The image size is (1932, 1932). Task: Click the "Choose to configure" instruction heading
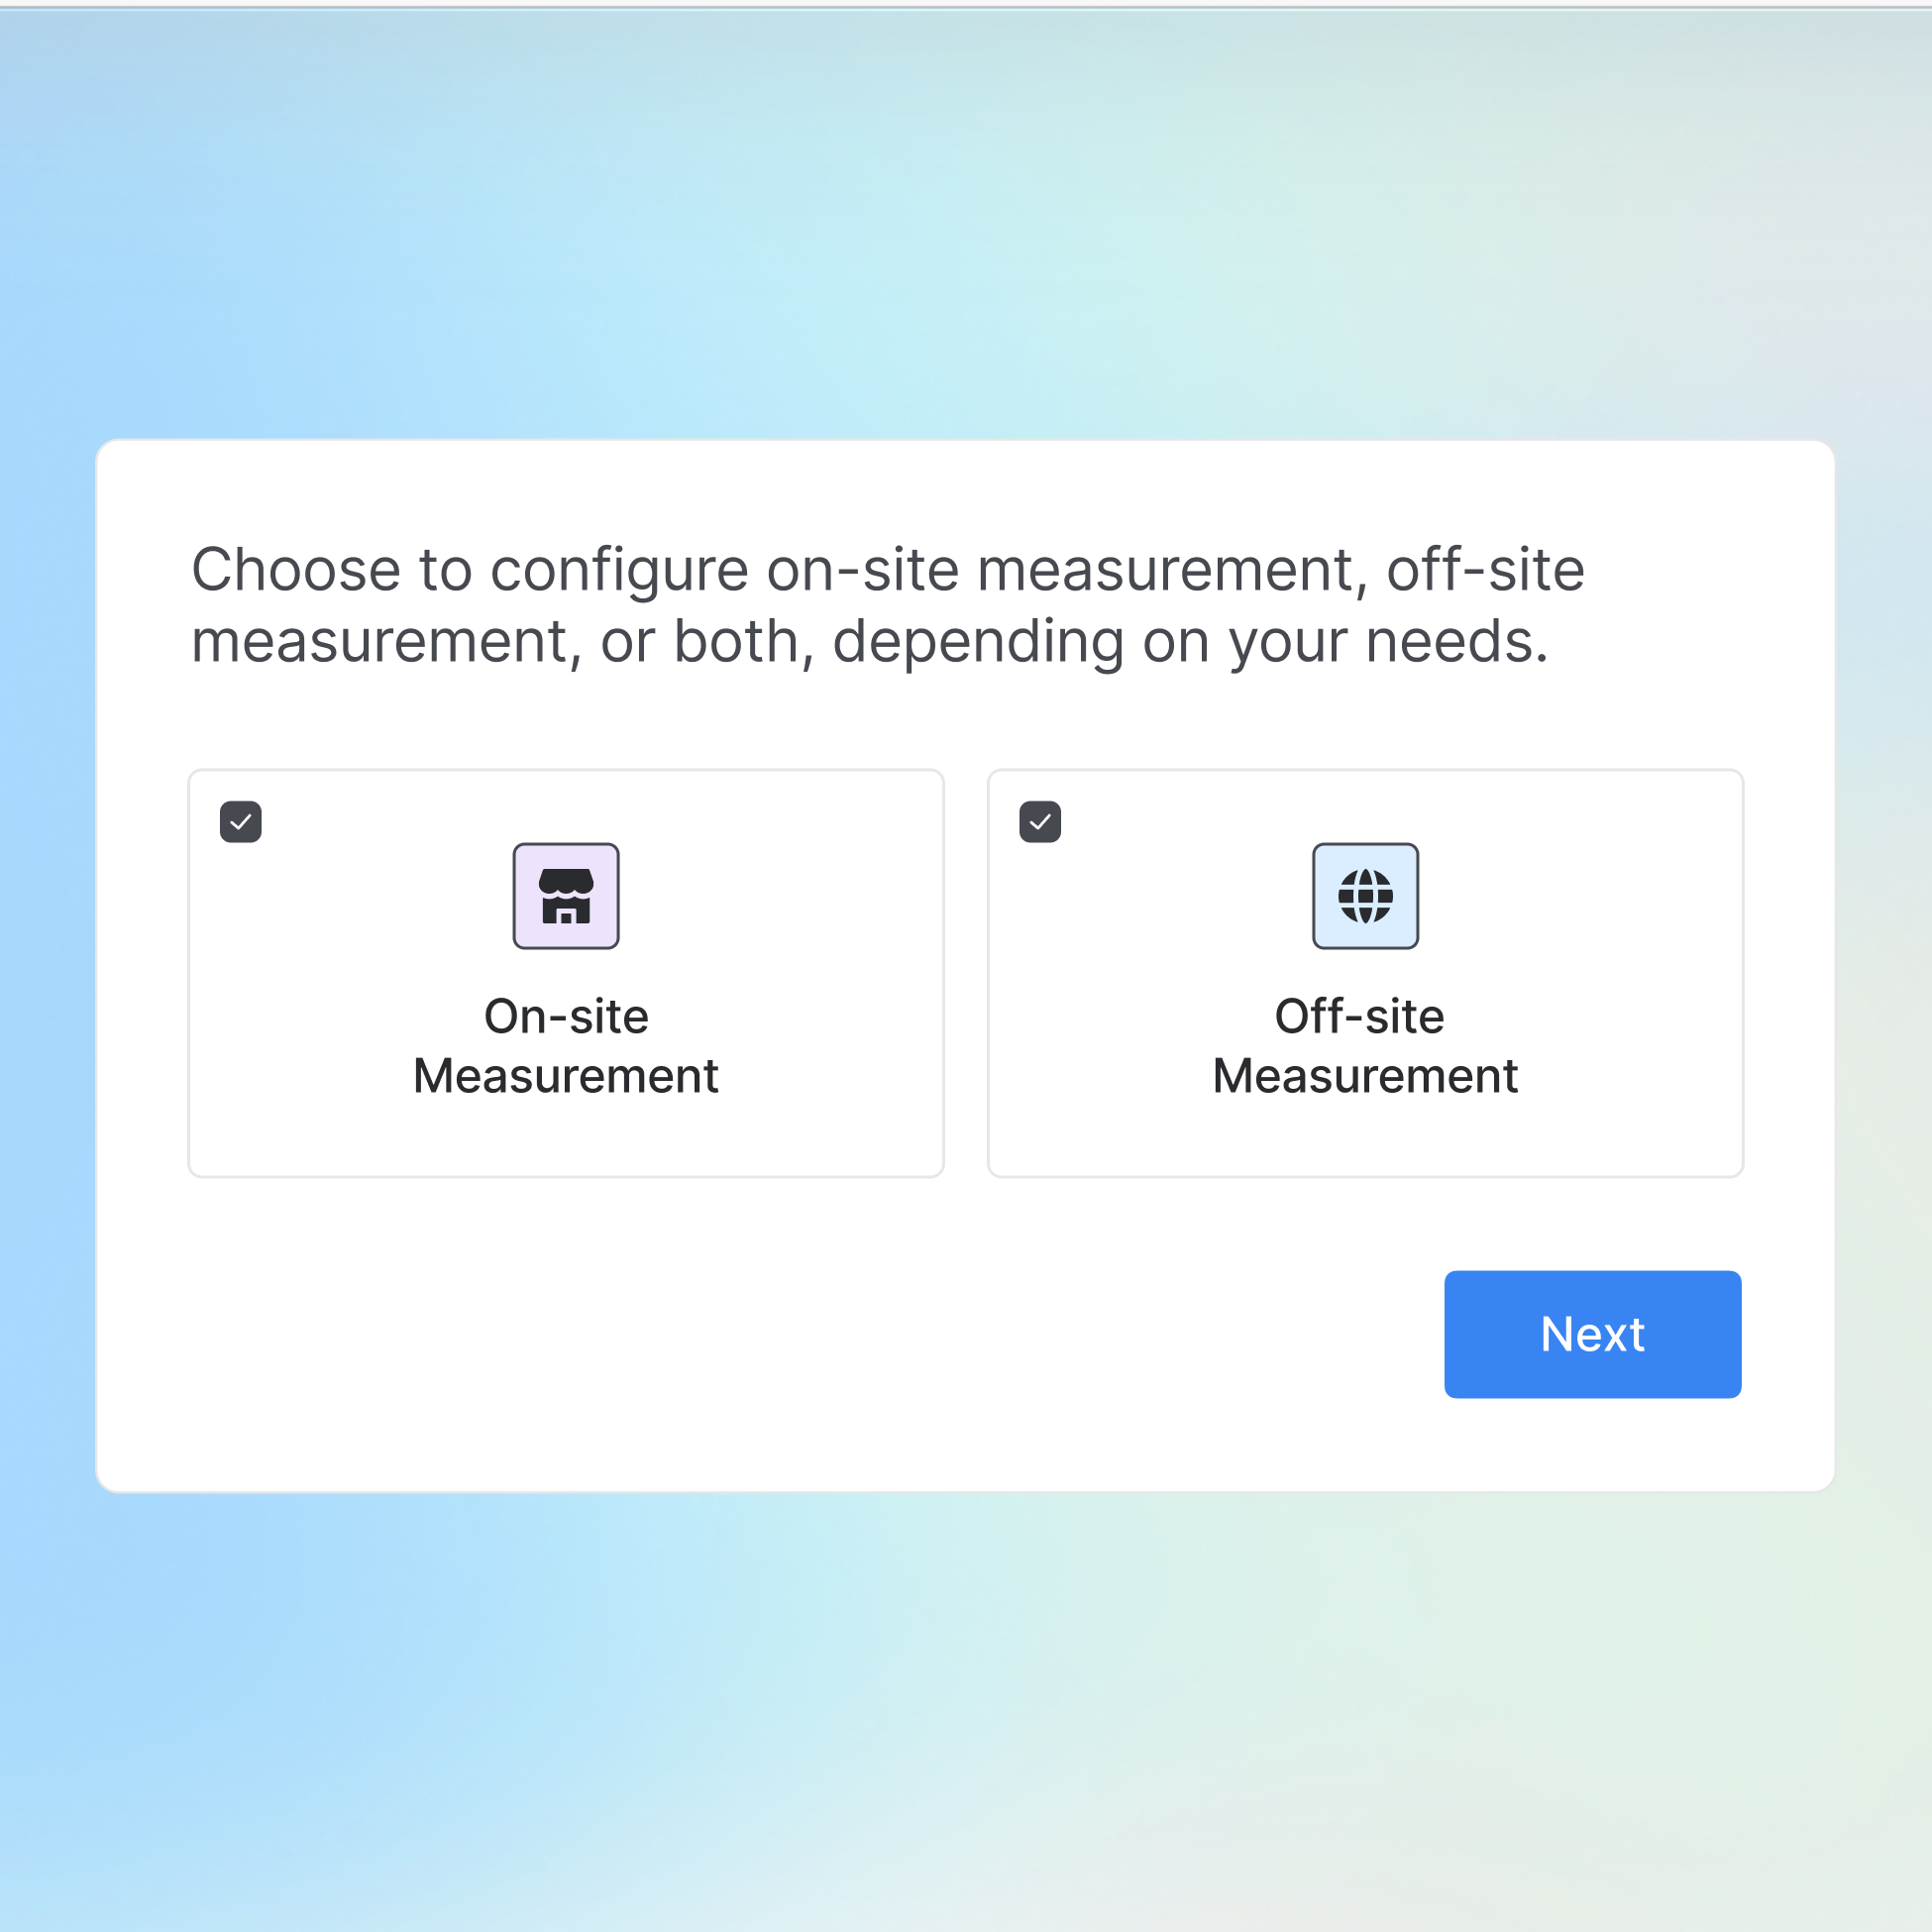click(887, 570)
